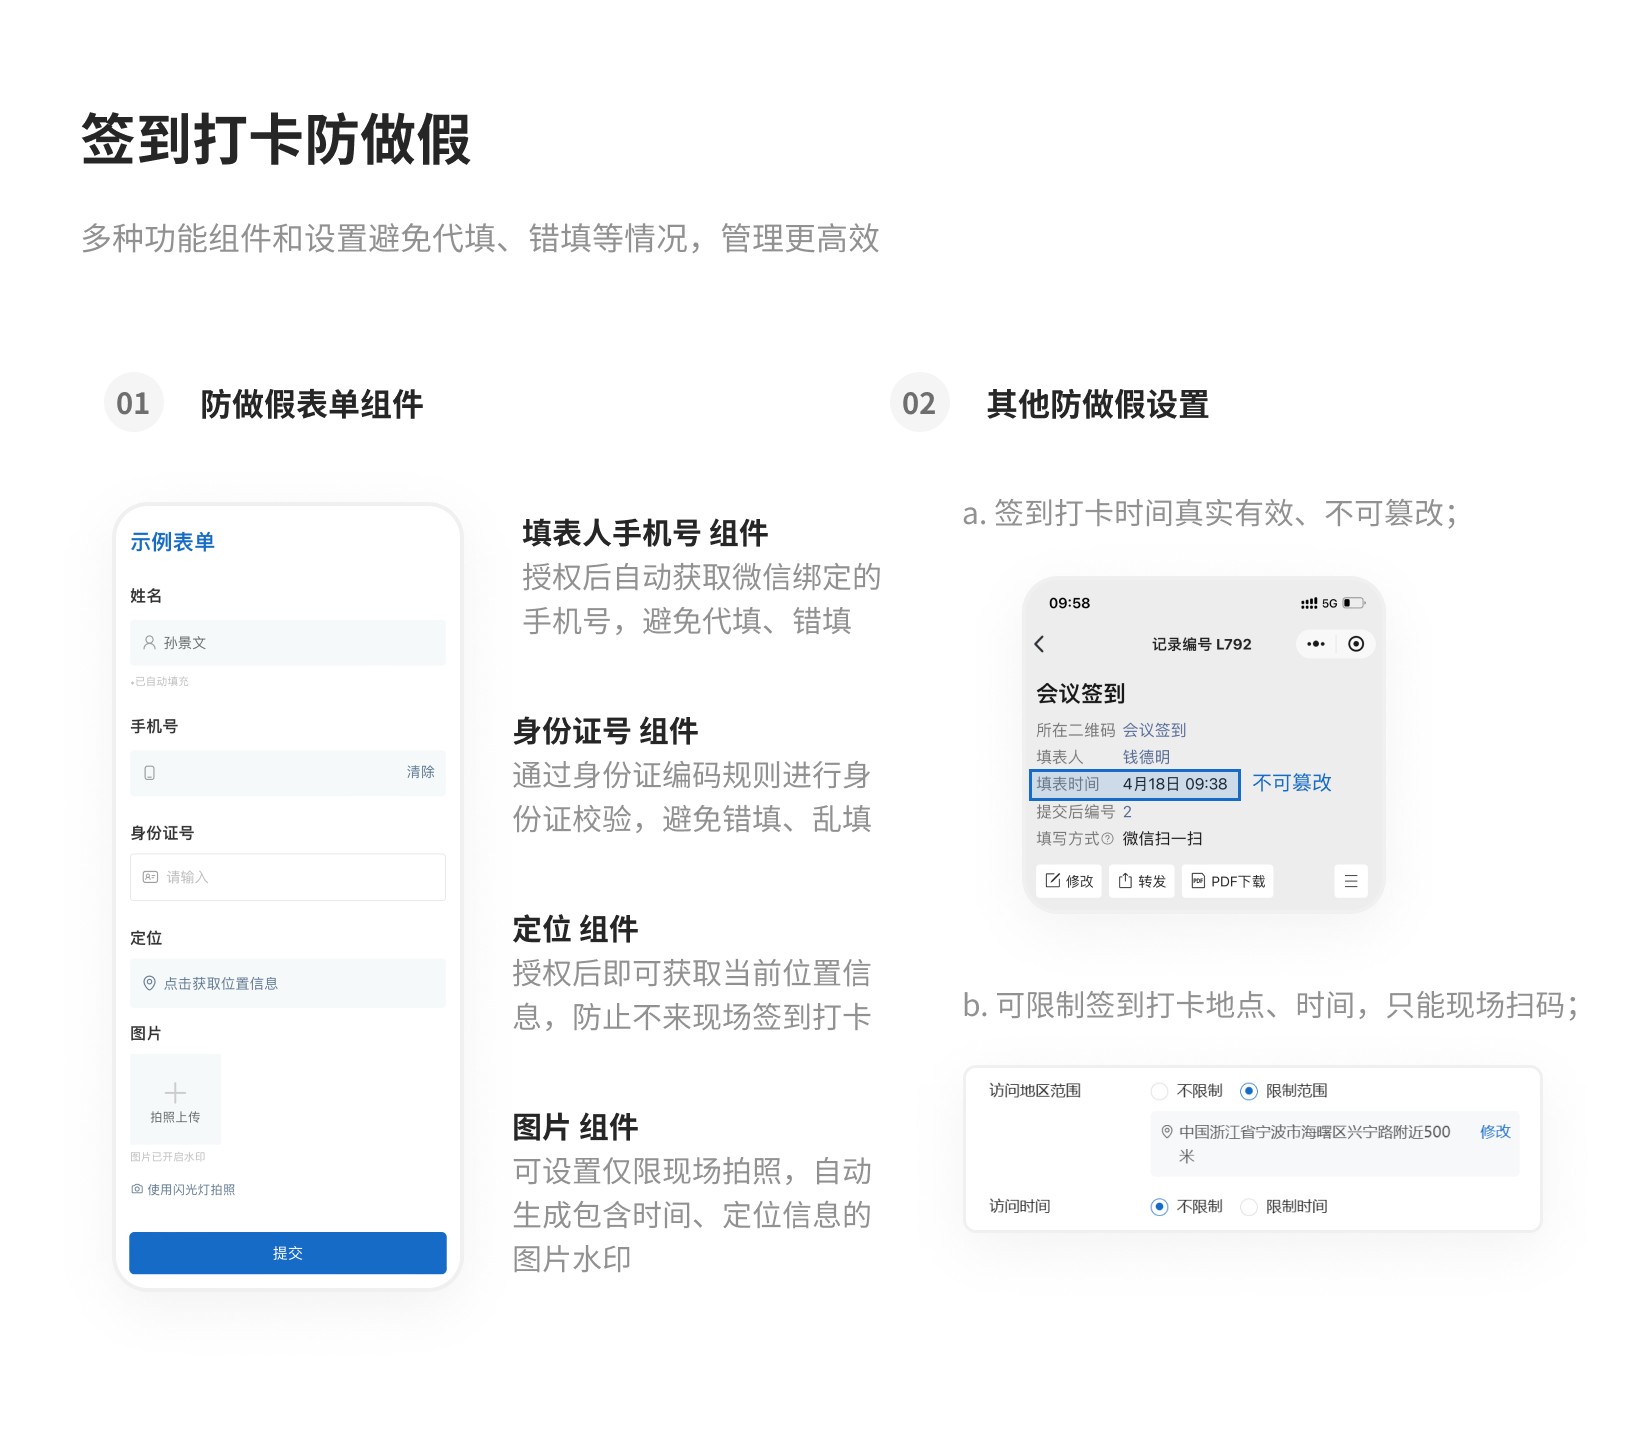Click the plus icon for 拍照上传
The height and width of the screenshot is (1432, 1648).
175,1092
